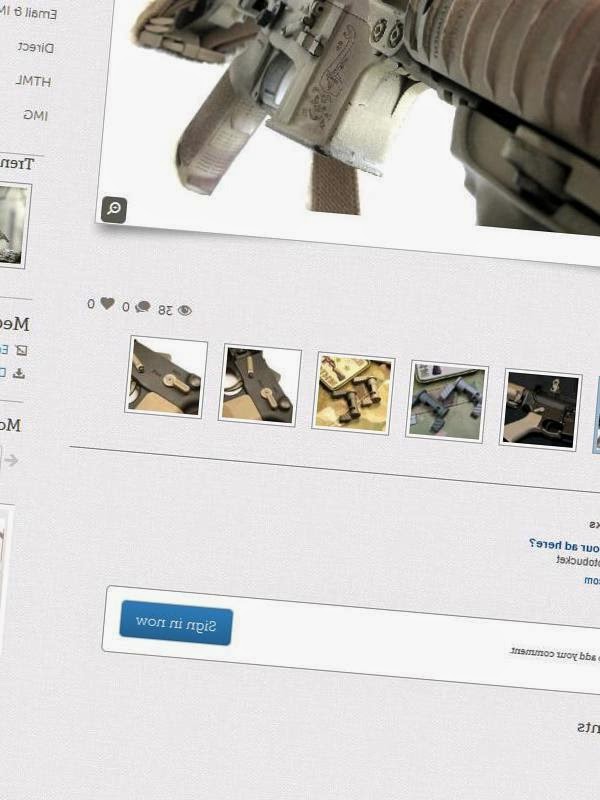
Task: Open the first gun trigger thumbnail
Action: click(x=166, y=377)
